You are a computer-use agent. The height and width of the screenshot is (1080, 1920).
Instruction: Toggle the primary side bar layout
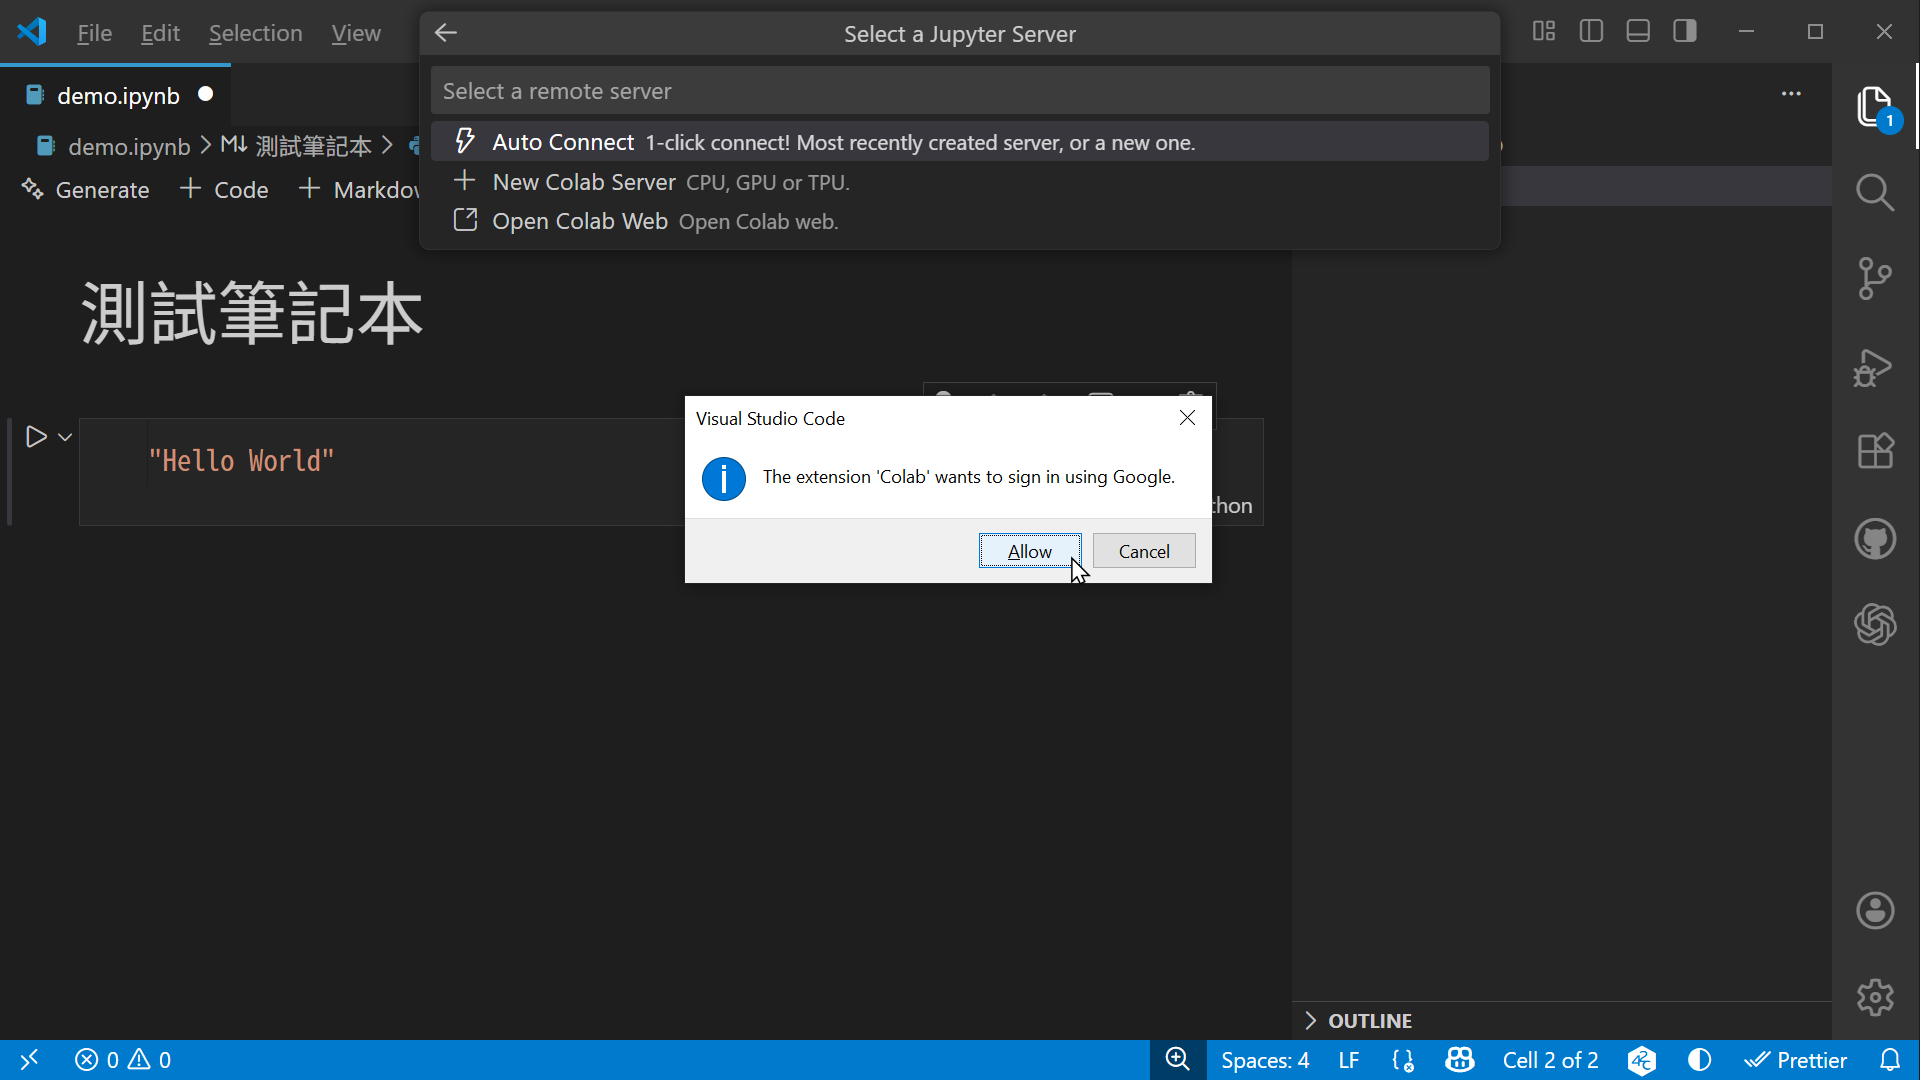point(1591,32)
